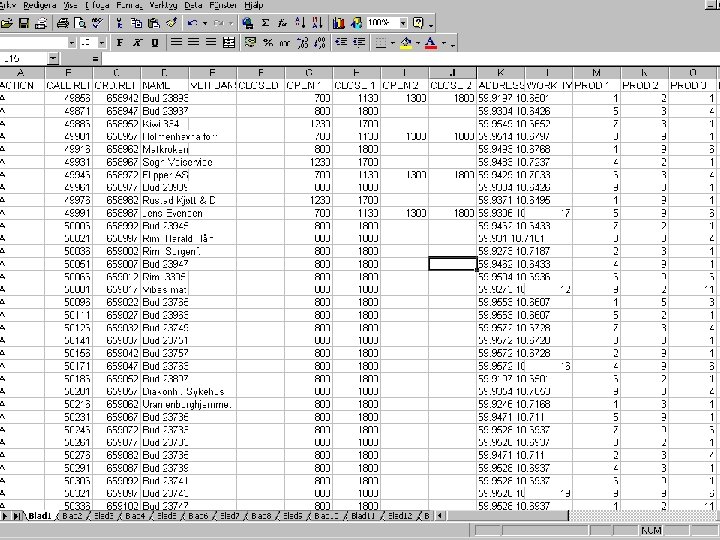720x540 pixels.
Task: Click the Save icon in toolbar
Action: pyautogui.click(x=23, y=23)
